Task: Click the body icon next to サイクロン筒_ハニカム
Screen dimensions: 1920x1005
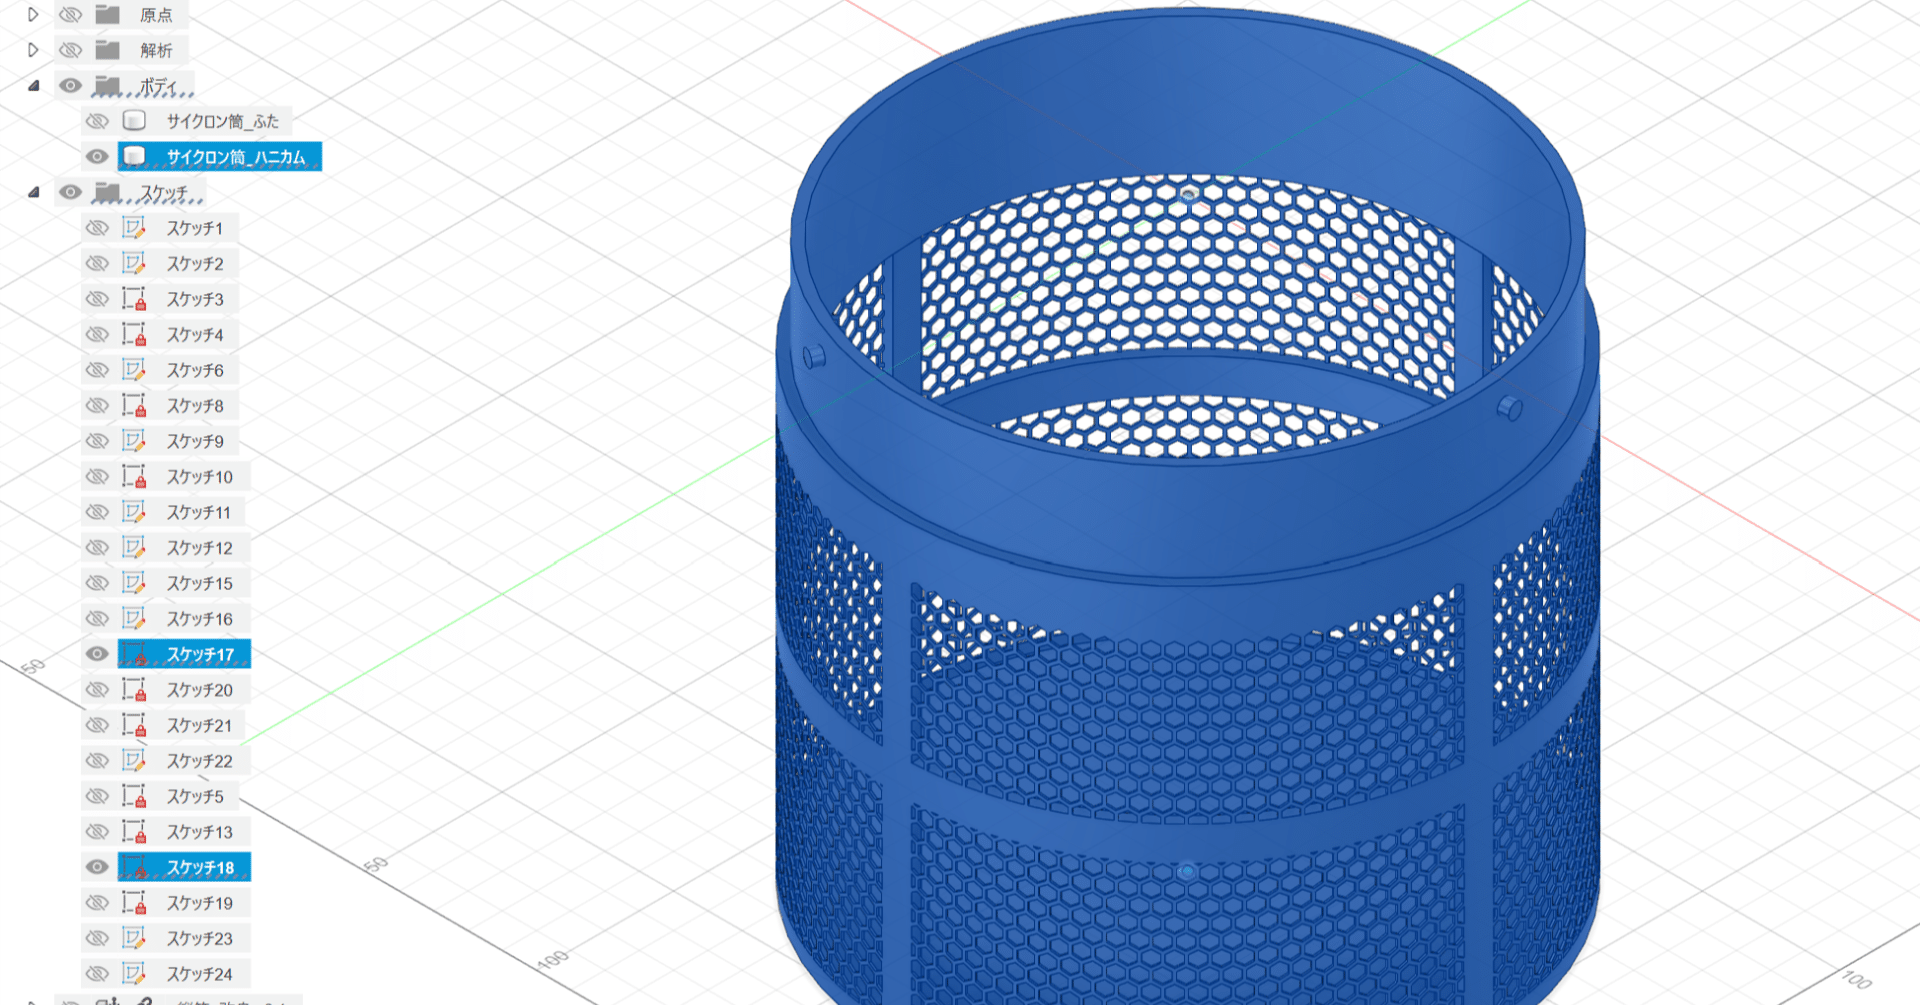Action: click(135, 157)
